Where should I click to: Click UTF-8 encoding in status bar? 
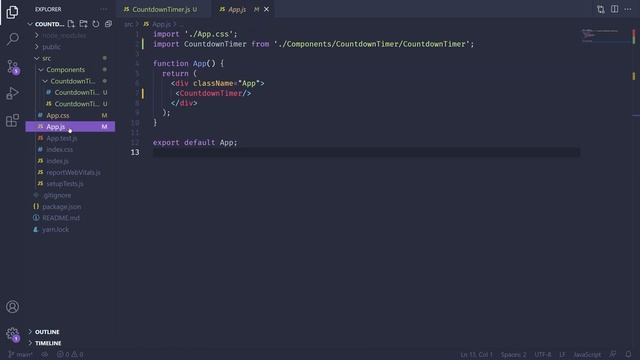tap(543, 354)
